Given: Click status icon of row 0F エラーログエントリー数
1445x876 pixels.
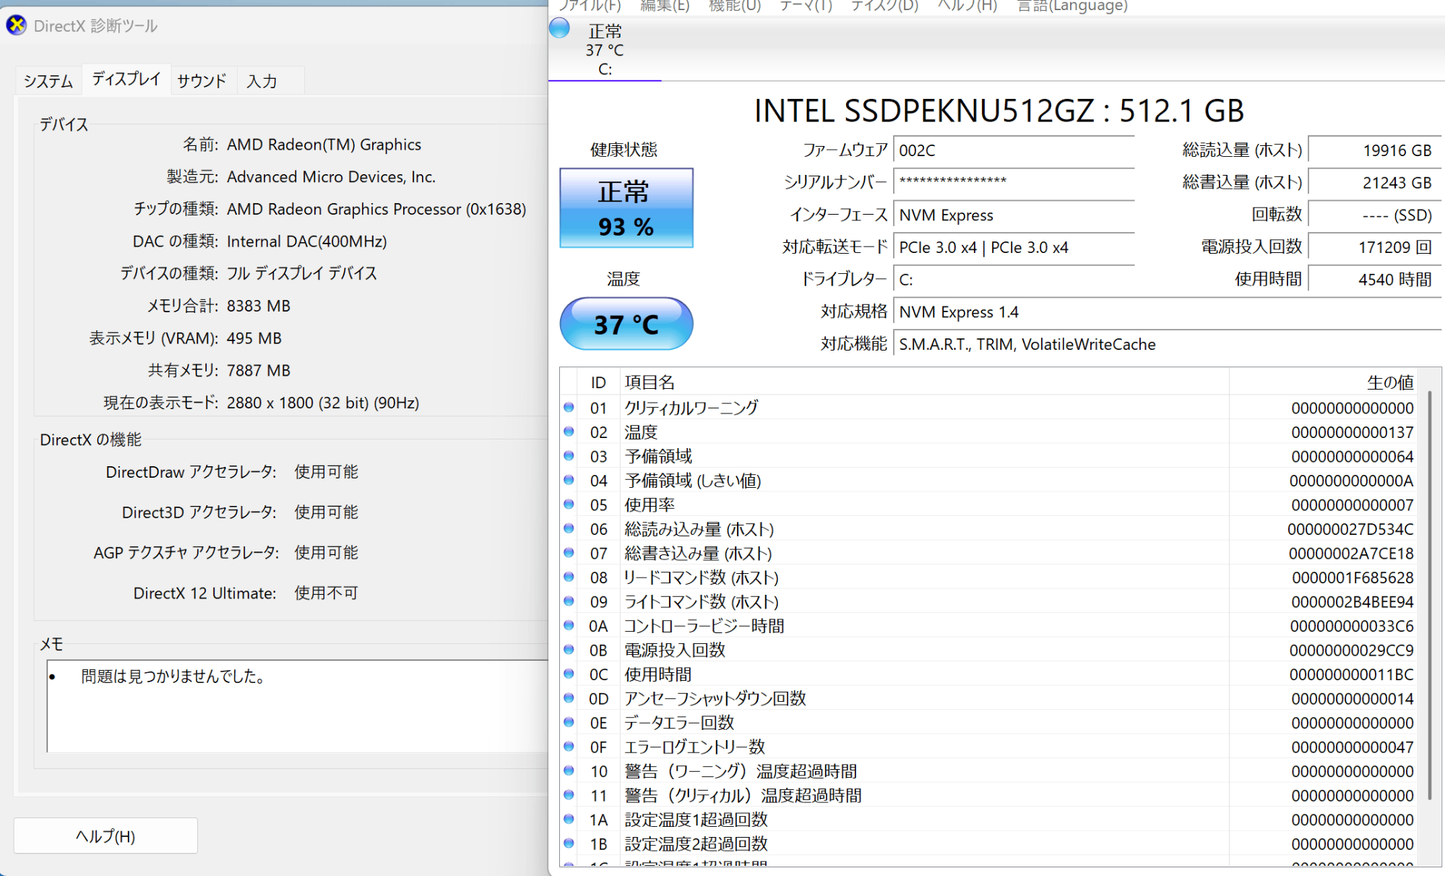Looking at the screenshot, I should tap(569, 747).
